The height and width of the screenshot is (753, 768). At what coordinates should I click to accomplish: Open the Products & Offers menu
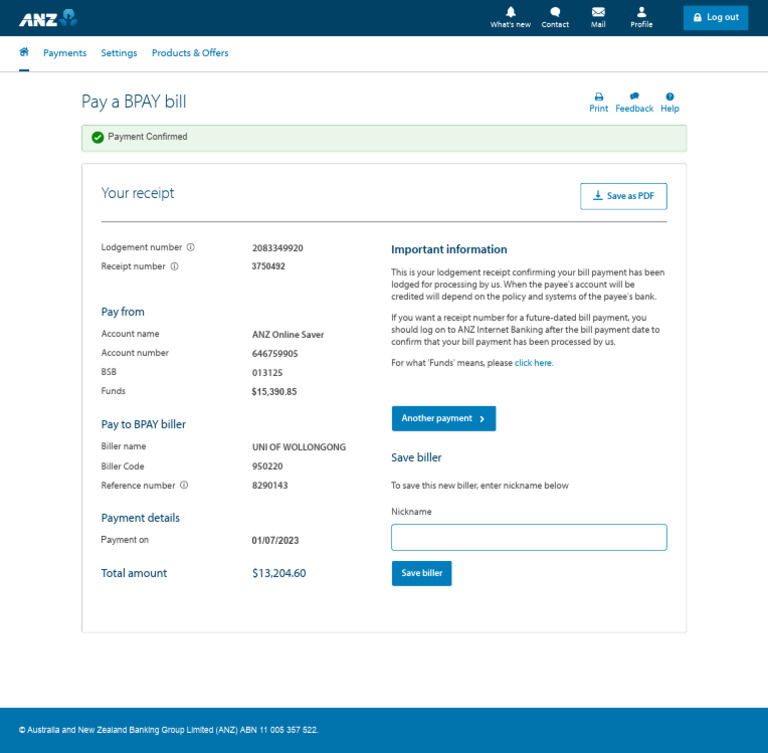[190, 53]
